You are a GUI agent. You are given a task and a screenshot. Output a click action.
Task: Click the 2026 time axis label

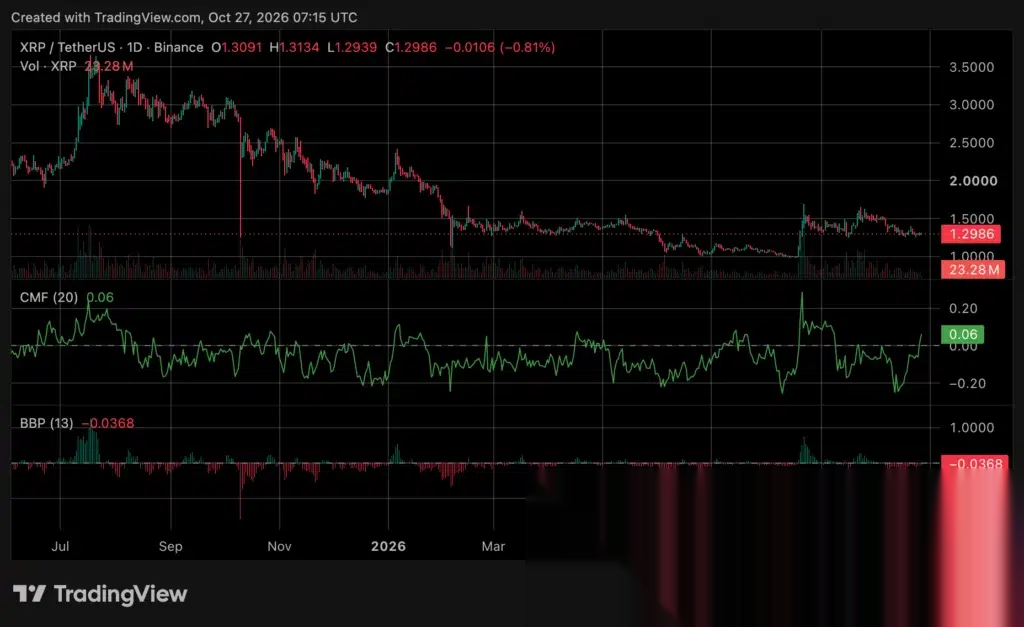[388, 546]
